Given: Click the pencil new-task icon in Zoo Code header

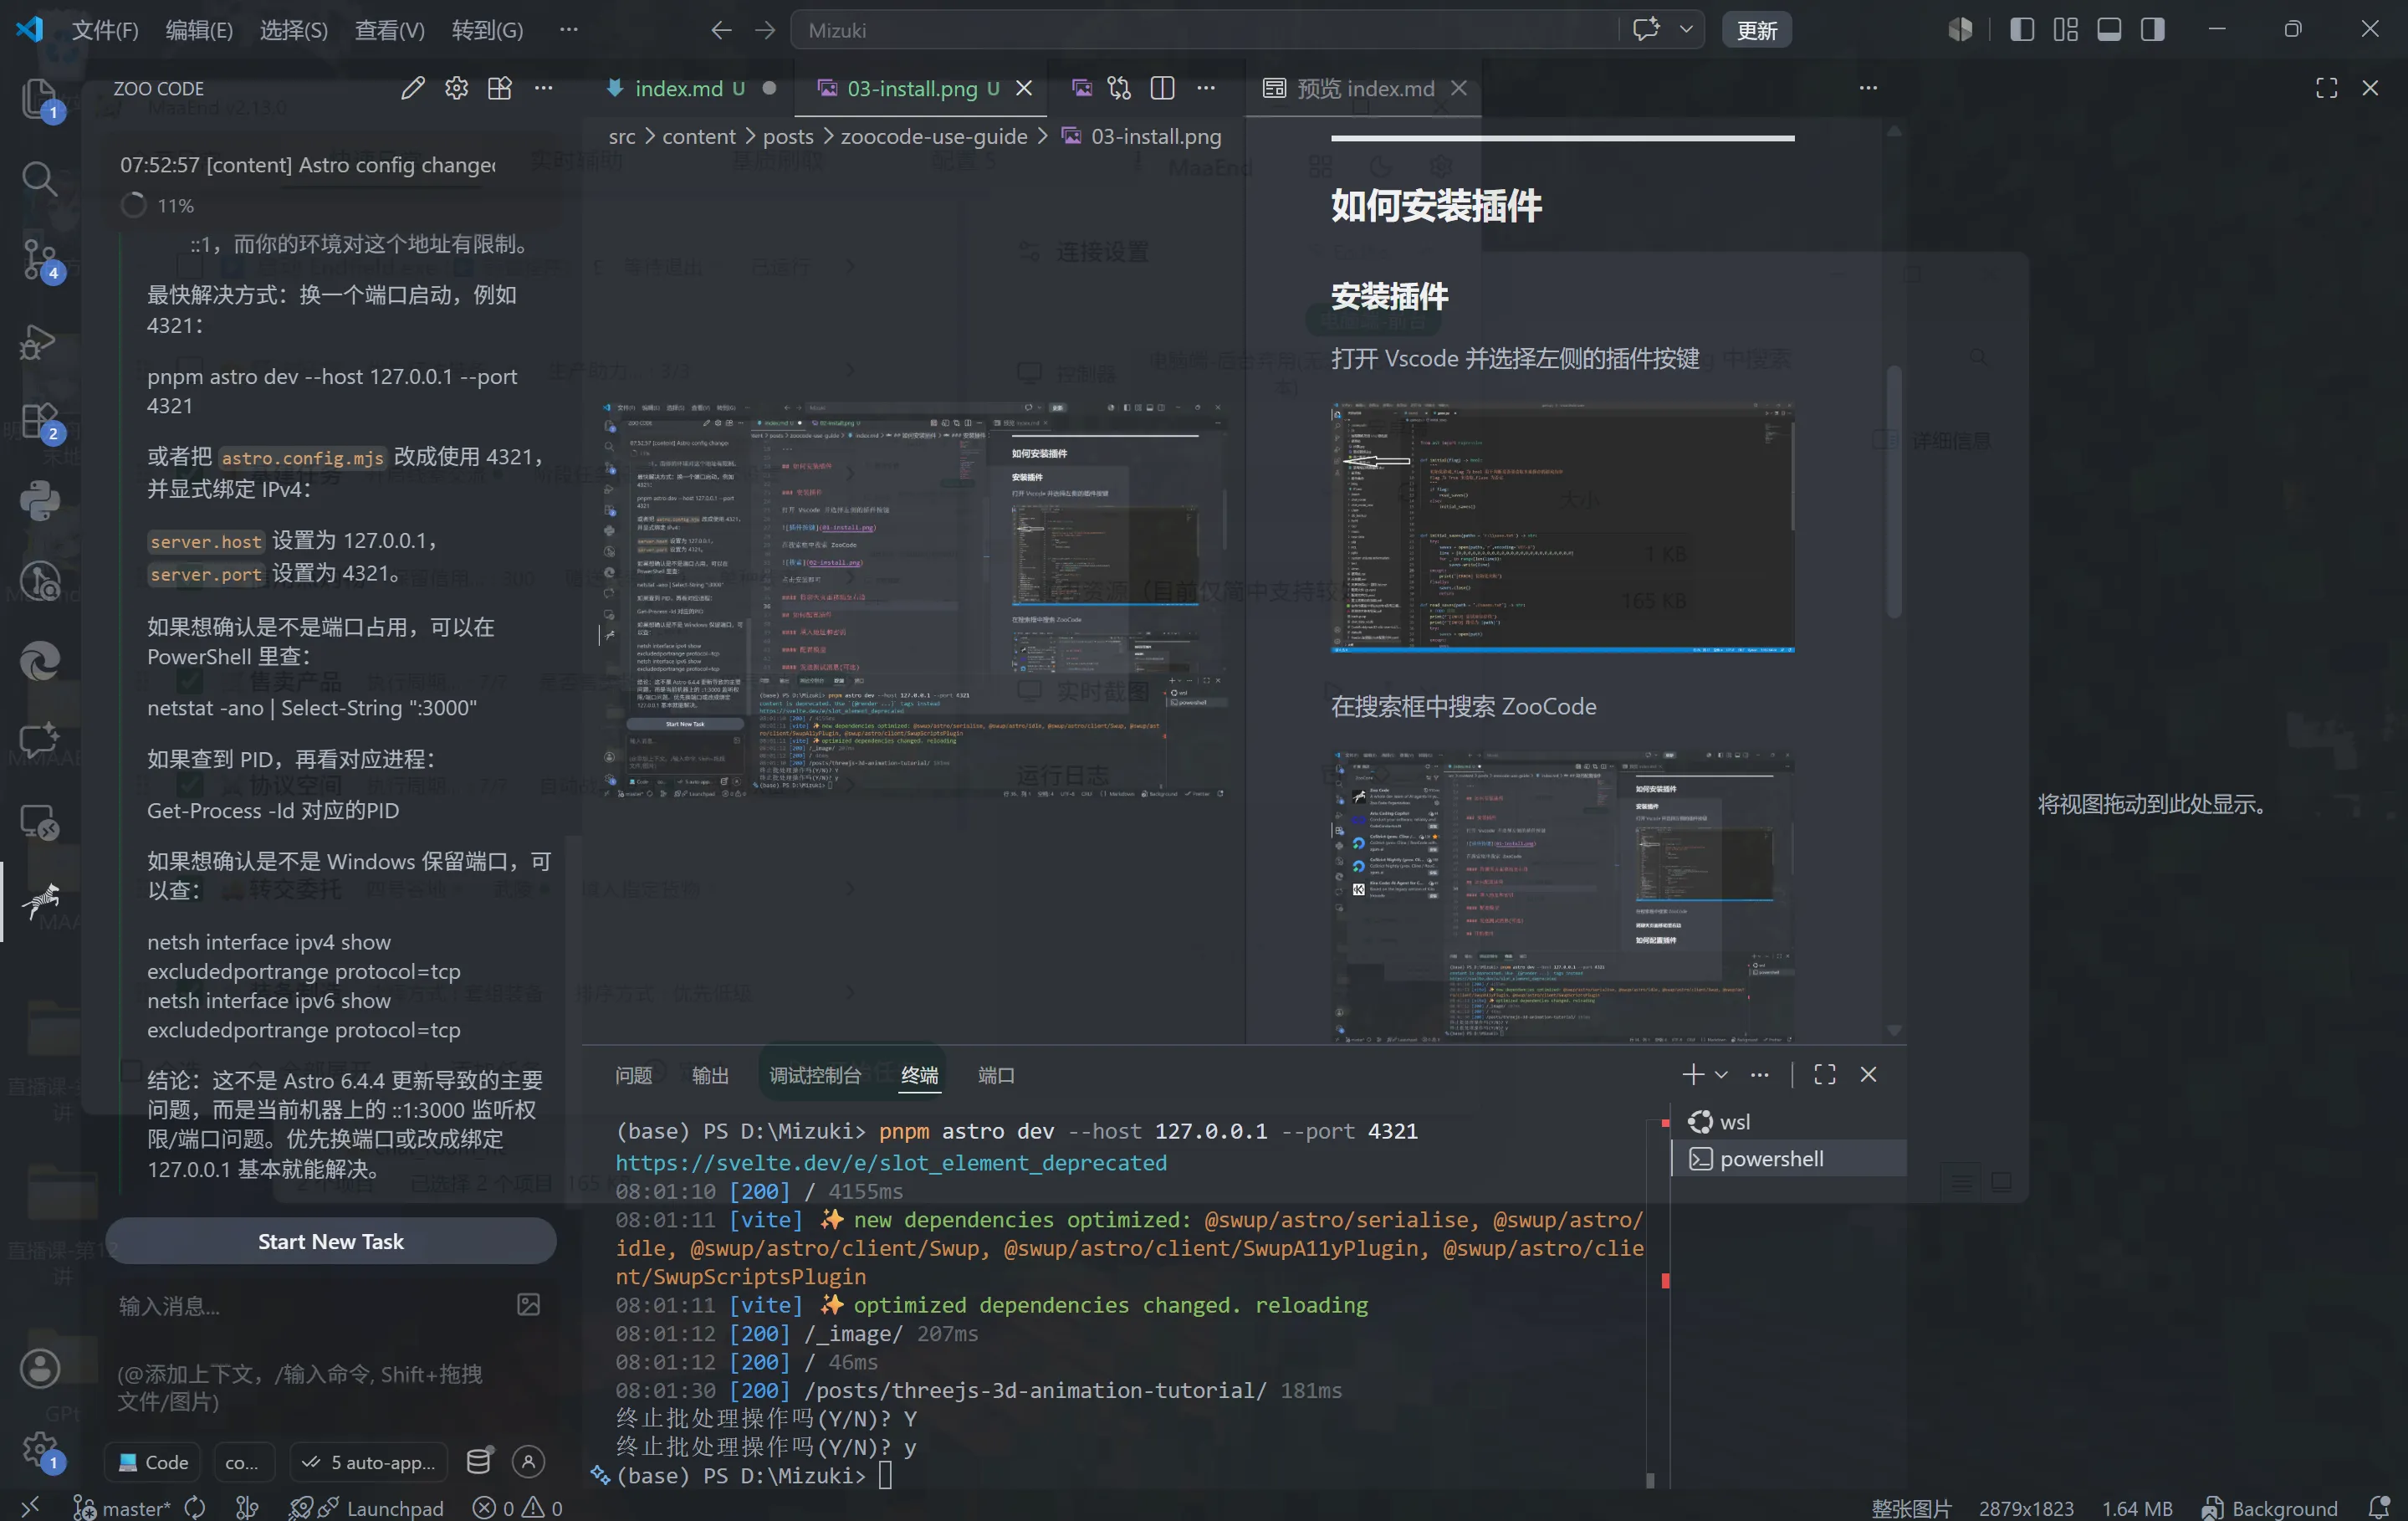Looking at the screenshot, I should click(x=412, y=88).
